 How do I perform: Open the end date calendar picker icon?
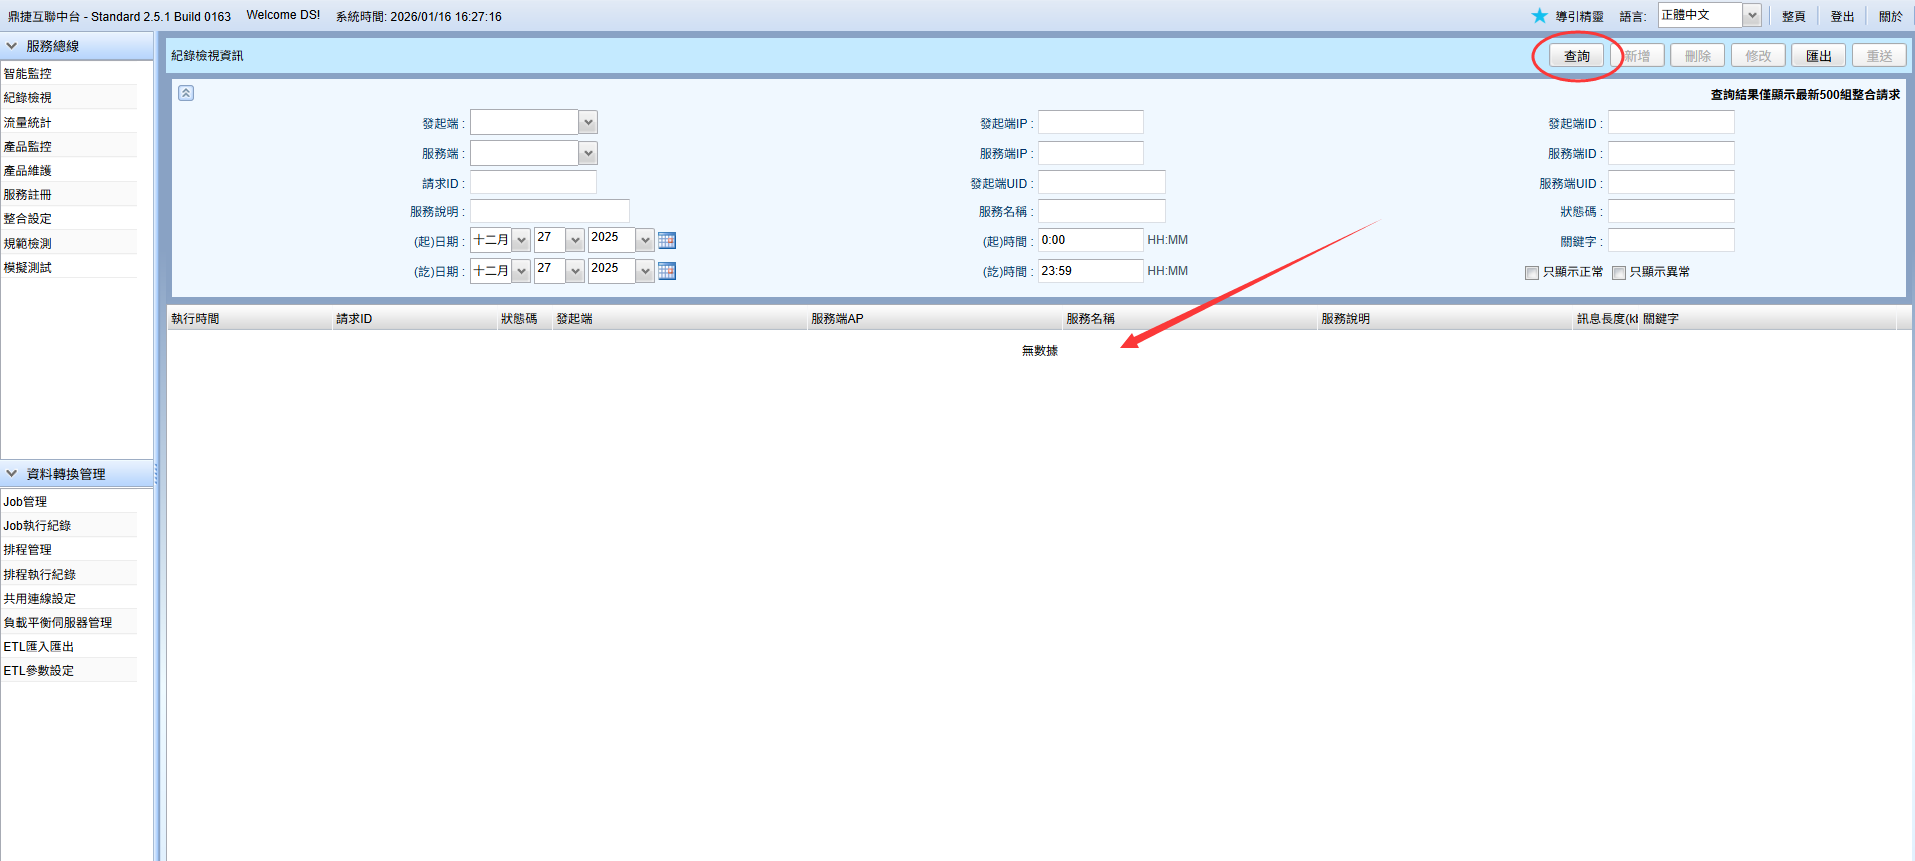click(x=667, y=271)
